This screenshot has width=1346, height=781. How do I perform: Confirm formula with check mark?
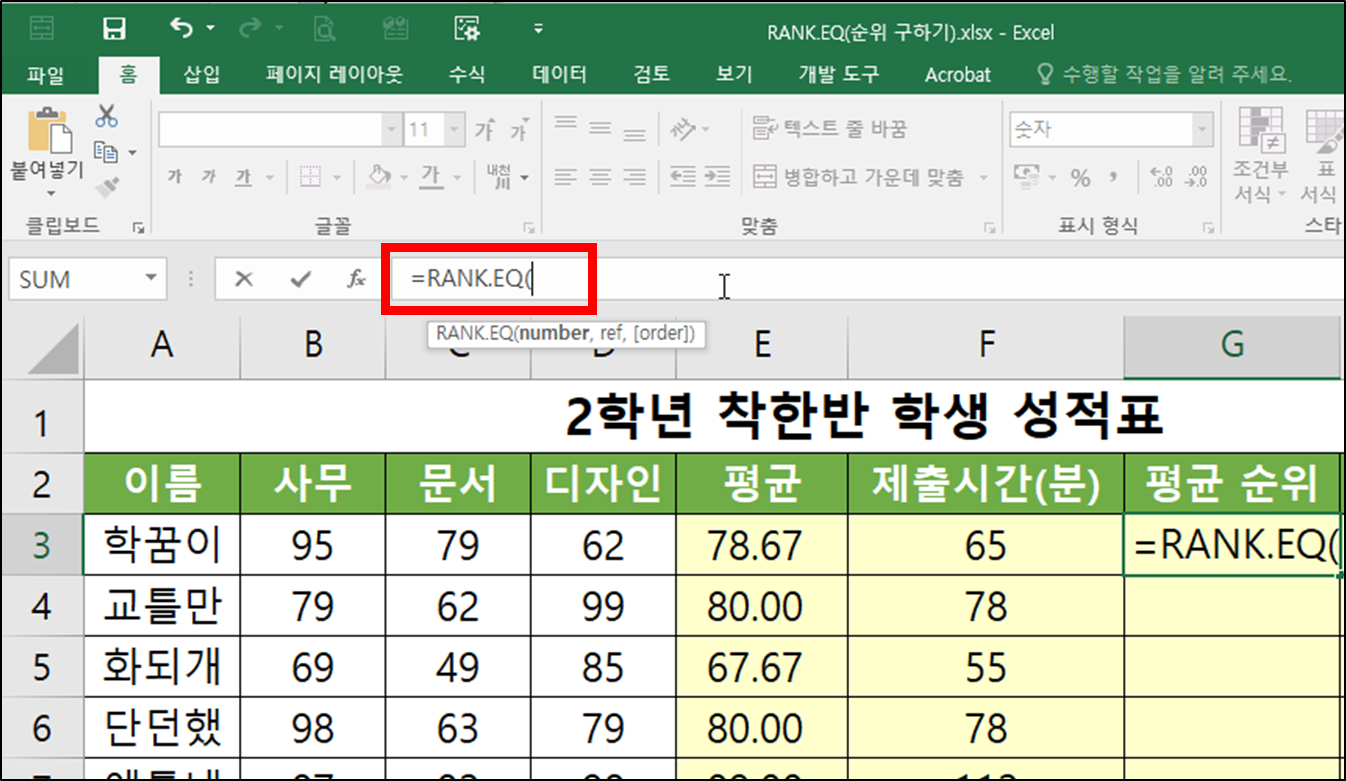pyautogui.click(x=300, y=280)
